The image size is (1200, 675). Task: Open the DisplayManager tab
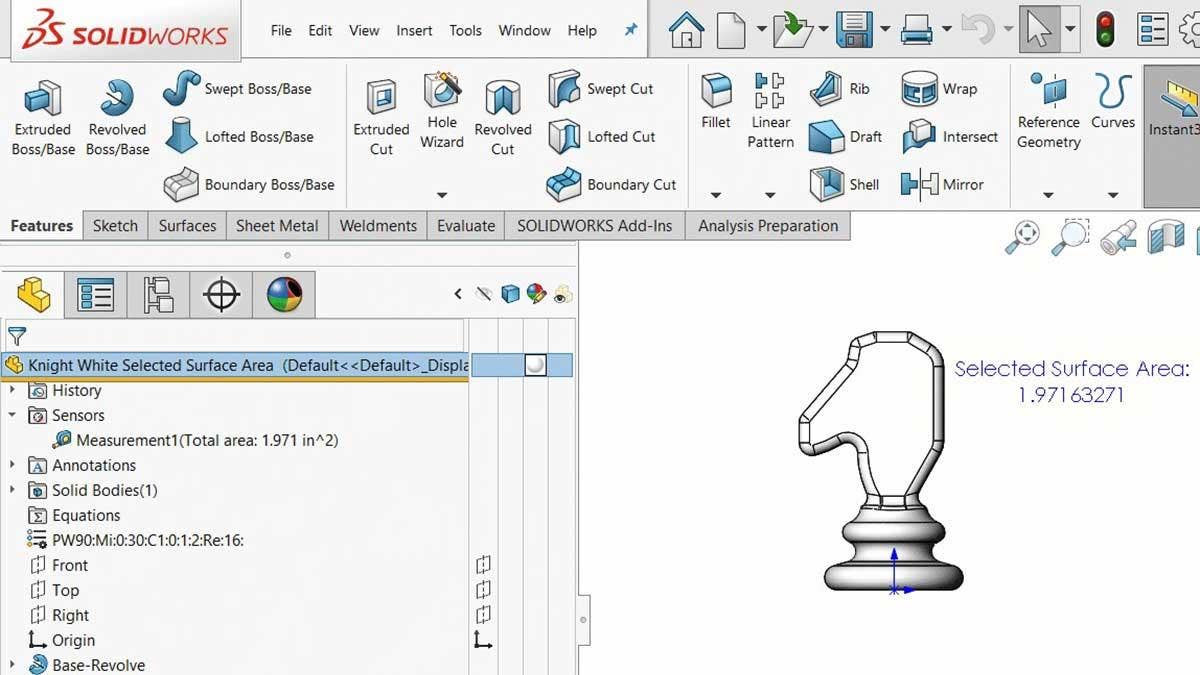click(284, 295)
